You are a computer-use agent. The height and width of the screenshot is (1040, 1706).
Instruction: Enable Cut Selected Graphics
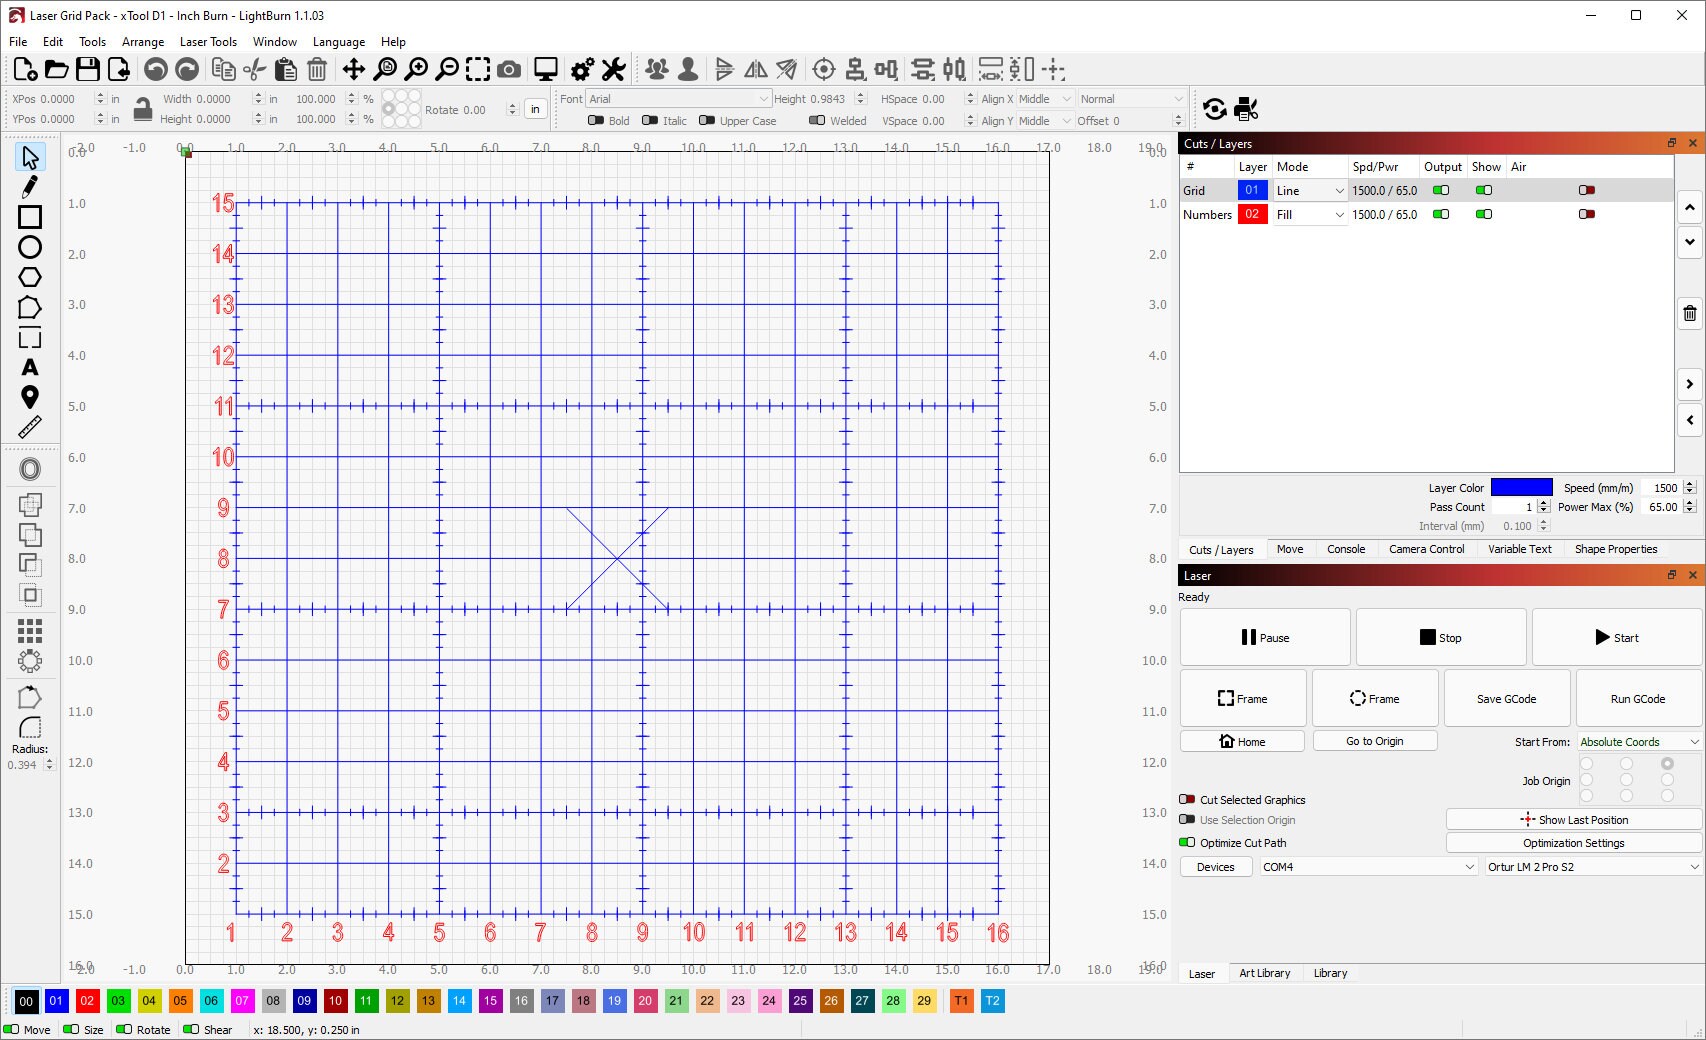[1189, 799]
